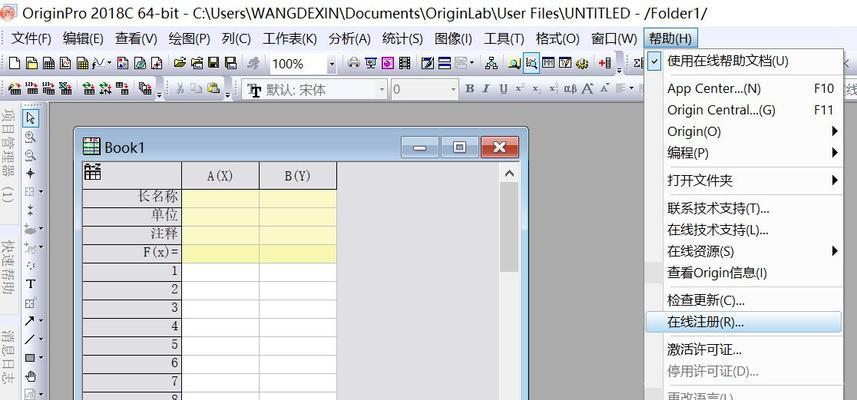This screenshot has height=400, width=857.
Task: Open the Arrow tool flyout arrow
Action: click(x=40, y=321)
